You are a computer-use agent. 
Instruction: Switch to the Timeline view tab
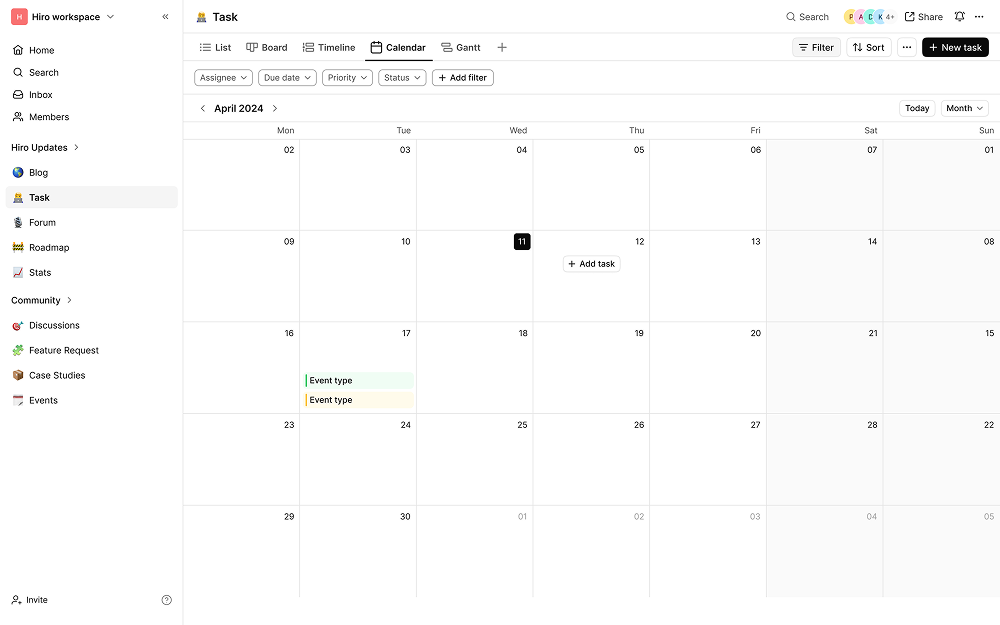pos(328,48)
